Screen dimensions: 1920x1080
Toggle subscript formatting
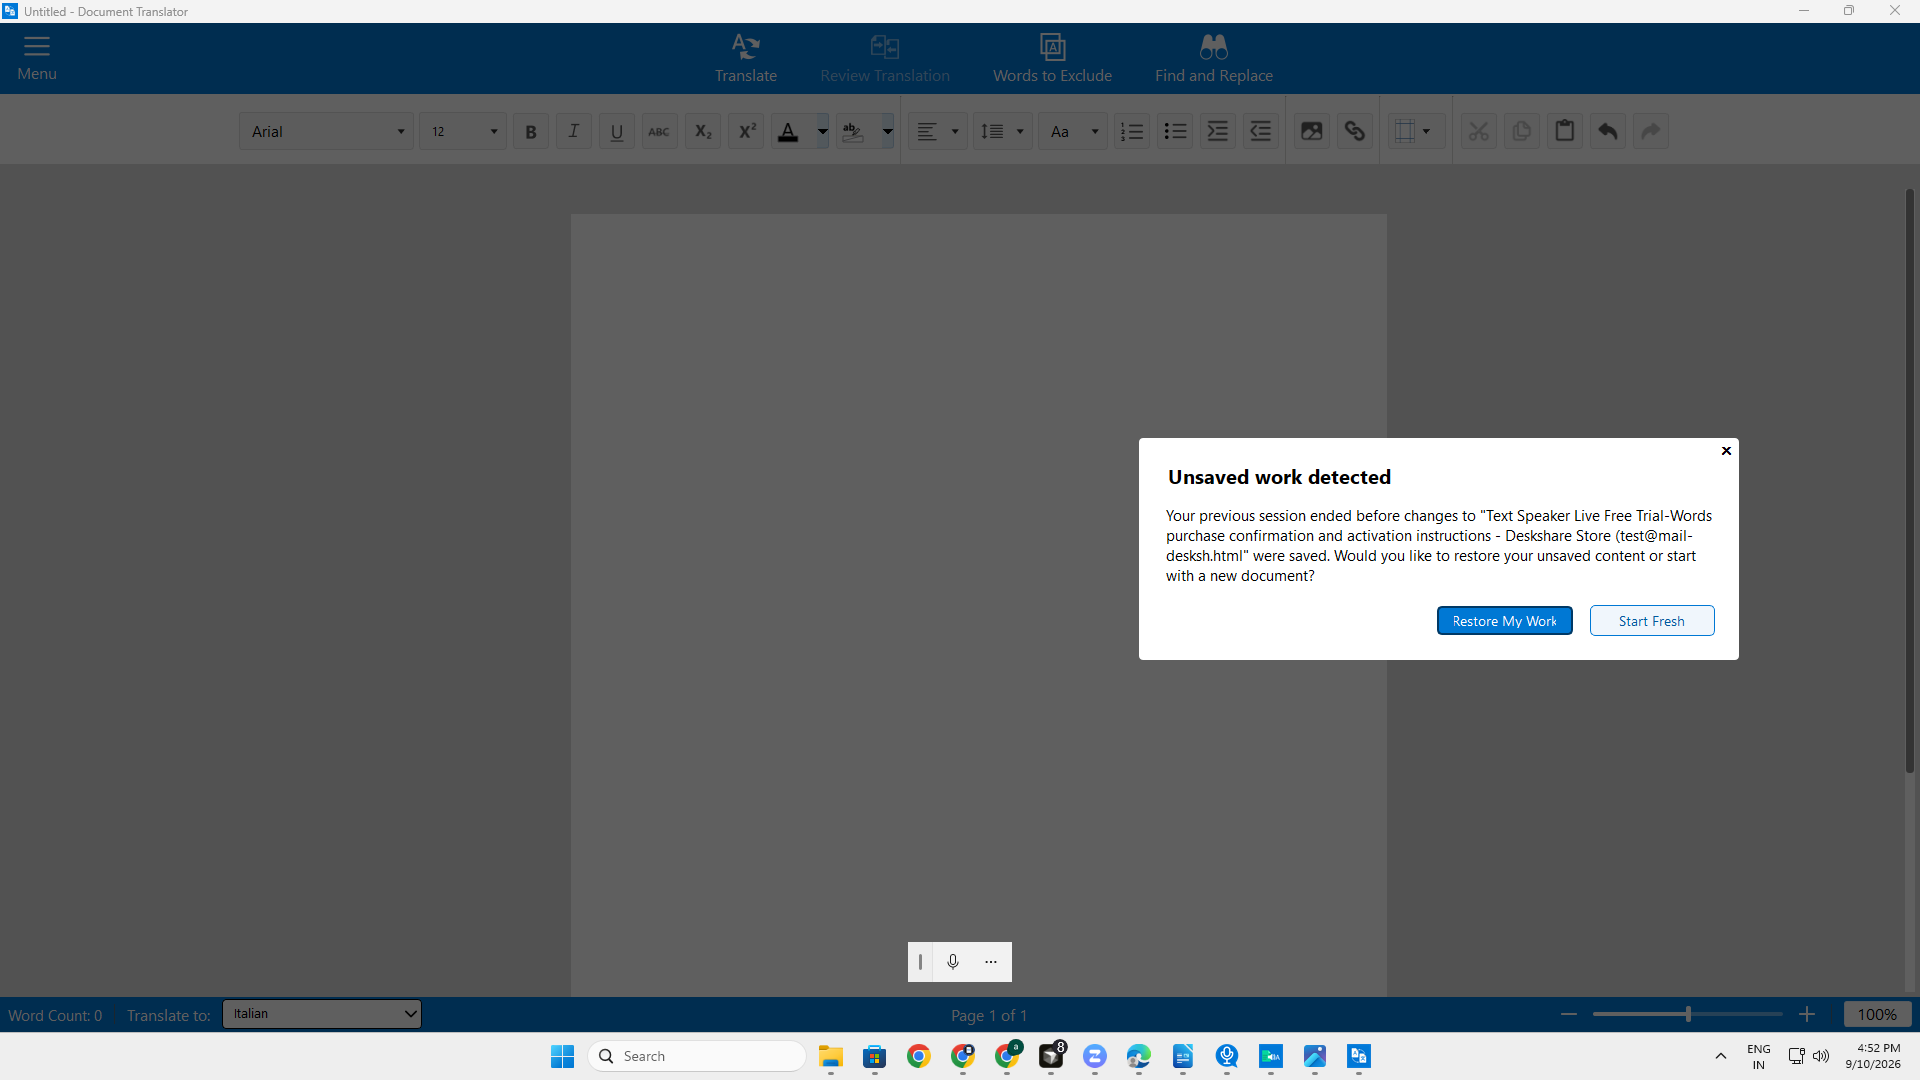click(x=703, y=131)
